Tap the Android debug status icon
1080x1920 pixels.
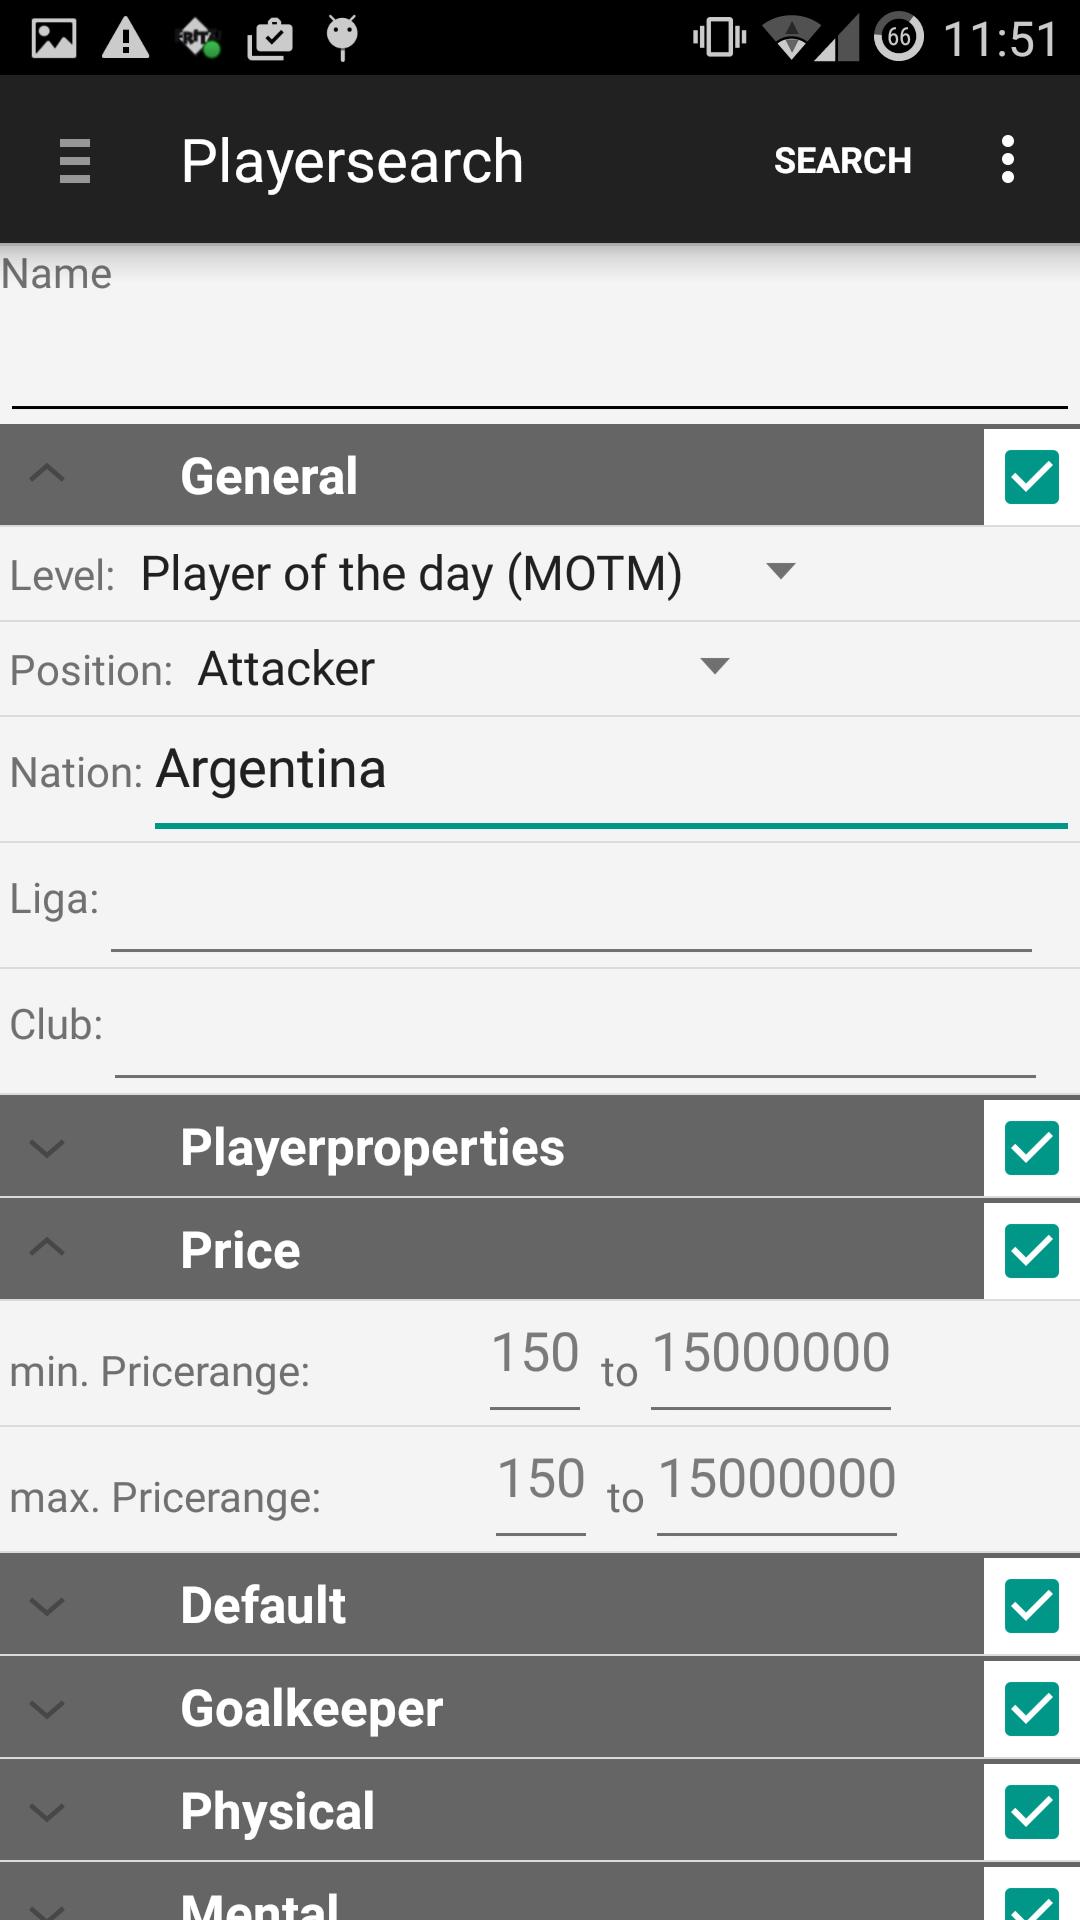[342, 38]
